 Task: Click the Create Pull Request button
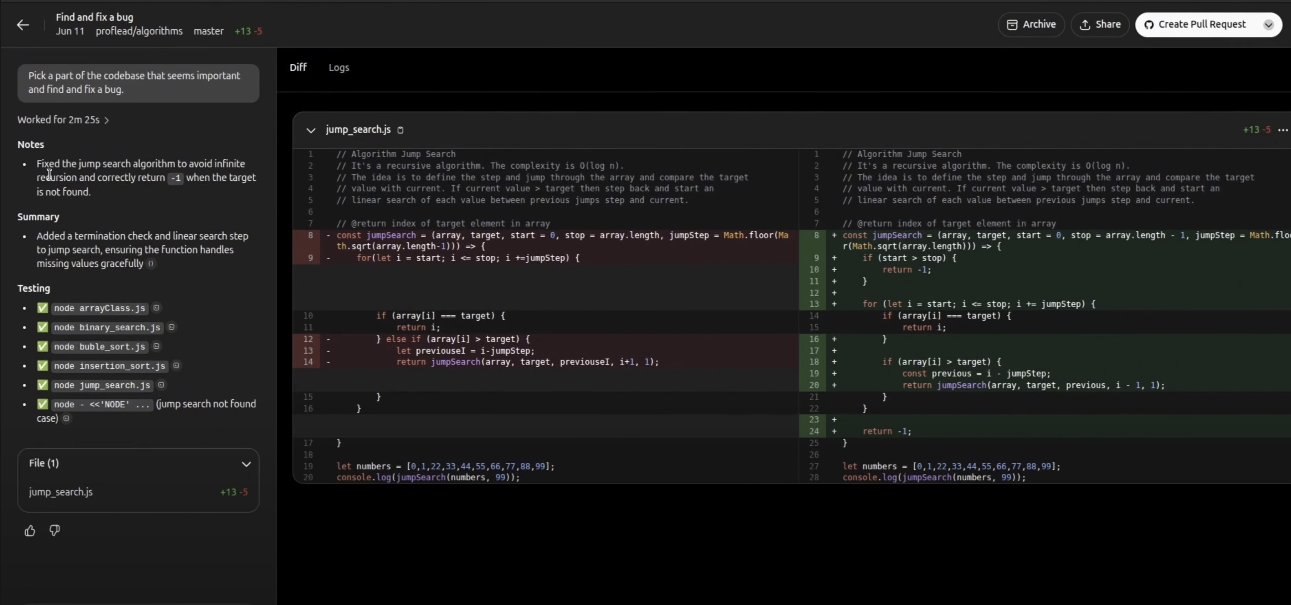tap(1196, 25)
